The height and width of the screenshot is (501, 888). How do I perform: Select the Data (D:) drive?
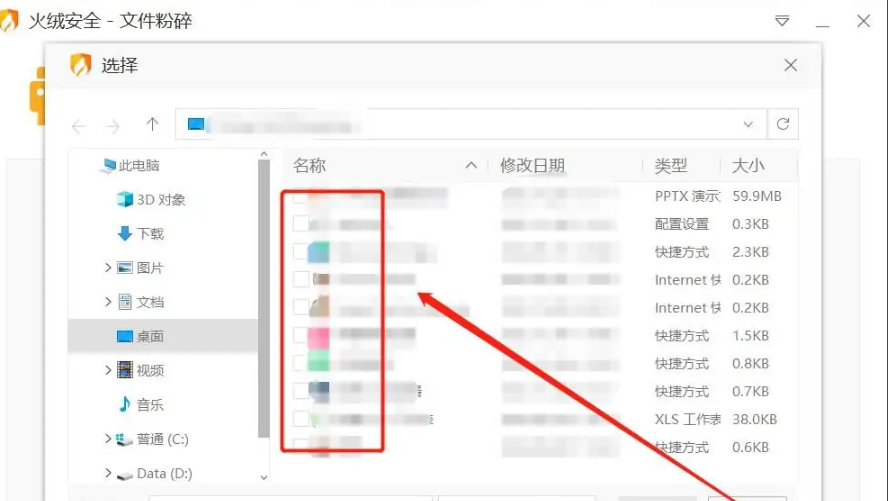(165, 473)
